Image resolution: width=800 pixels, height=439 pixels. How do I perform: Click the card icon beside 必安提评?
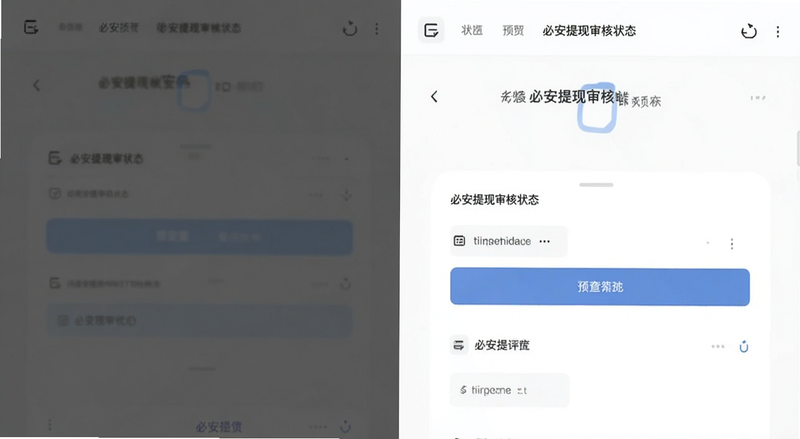(x=459, y=345)
